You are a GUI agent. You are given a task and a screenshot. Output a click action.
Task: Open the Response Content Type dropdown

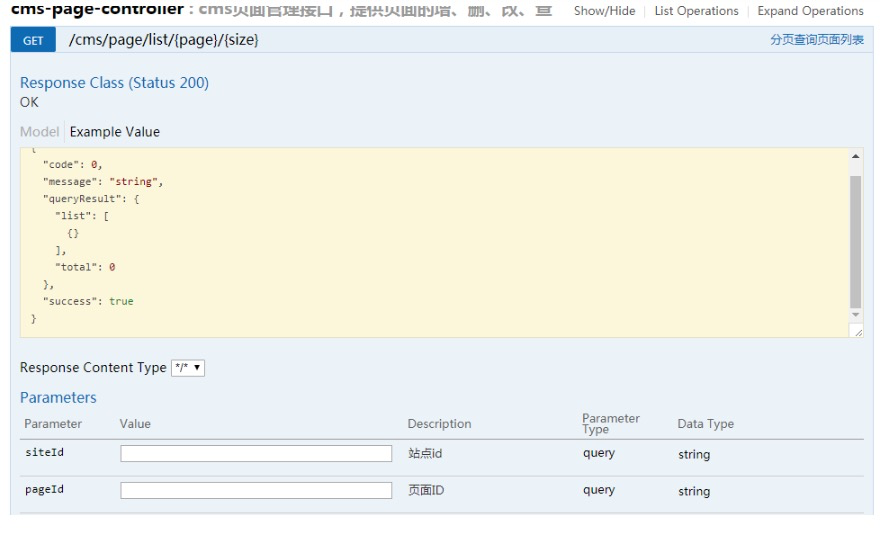(188, 368)
